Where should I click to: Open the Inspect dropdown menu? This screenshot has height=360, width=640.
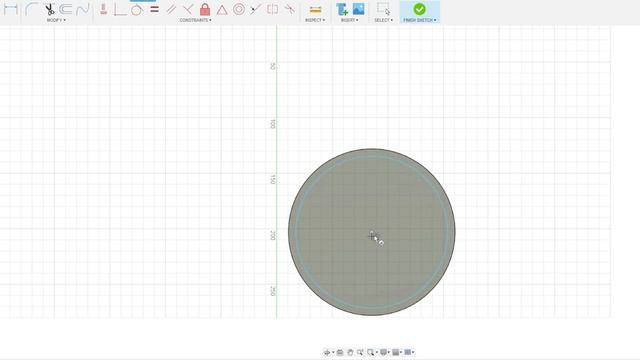coord(315,20)
